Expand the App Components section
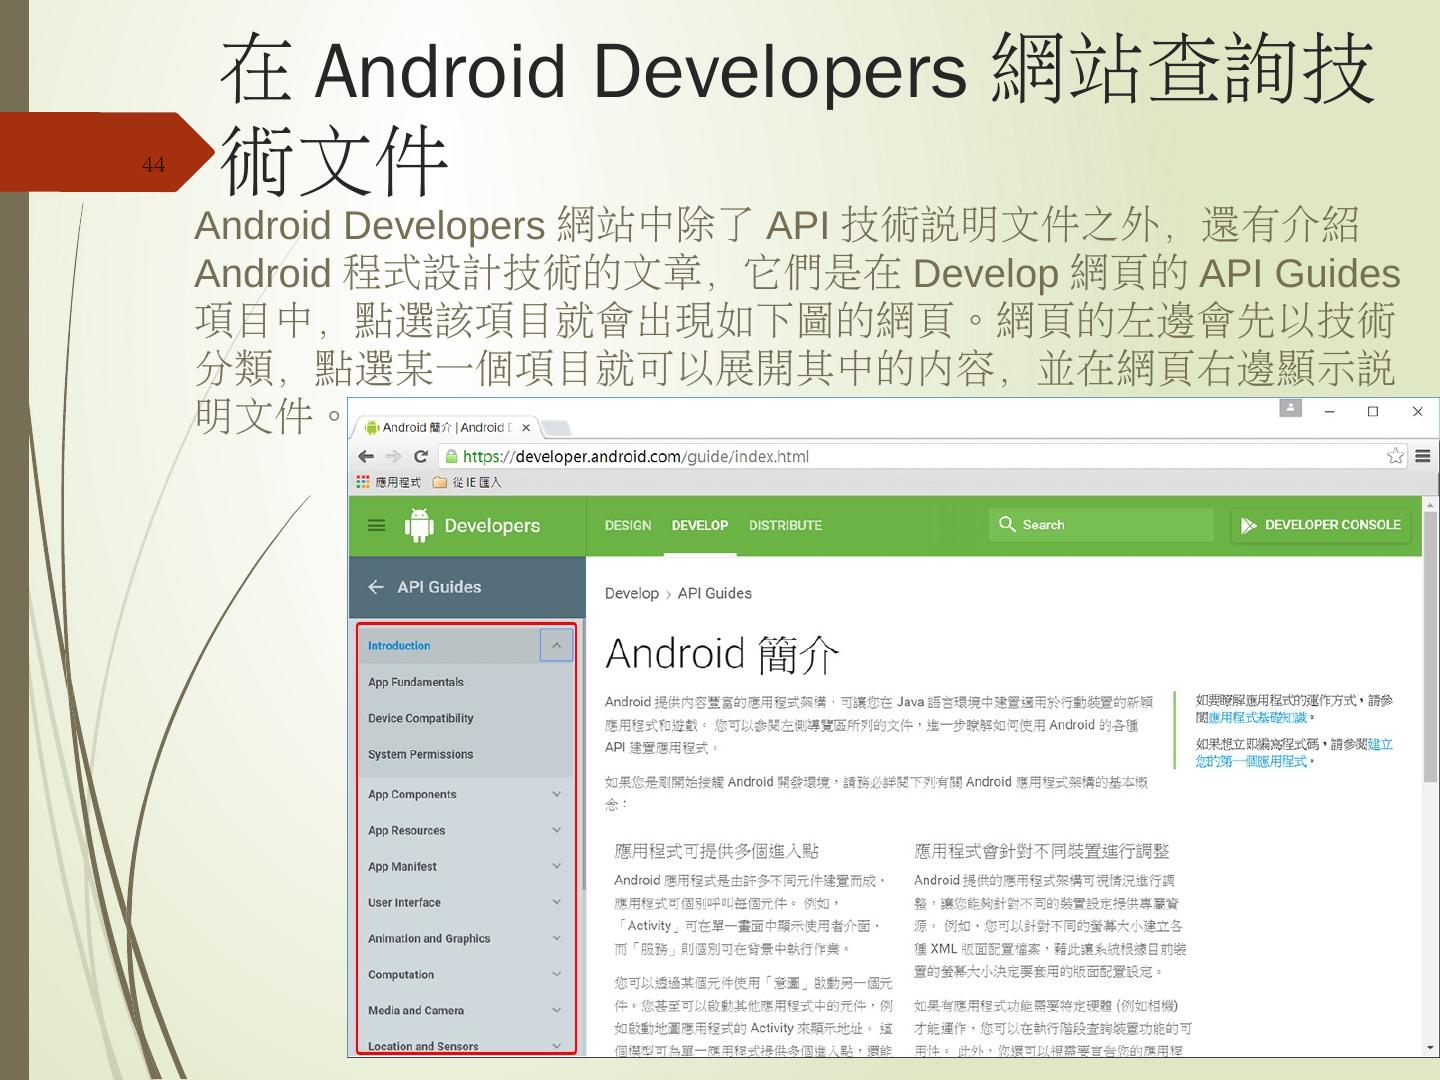This screenshot has width=1440, height=1080. tap(557, 794)
